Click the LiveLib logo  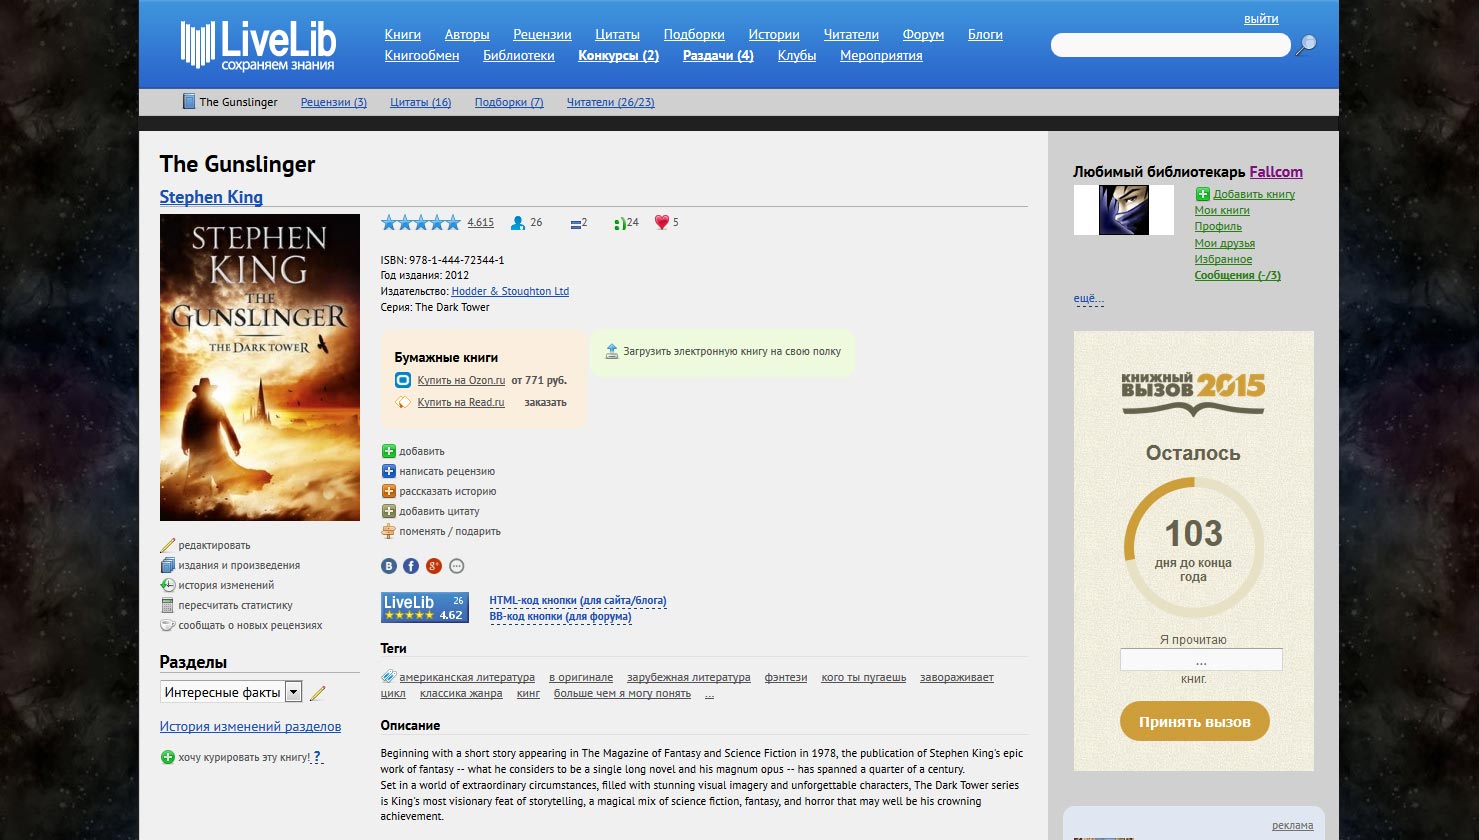pos(258,45)
